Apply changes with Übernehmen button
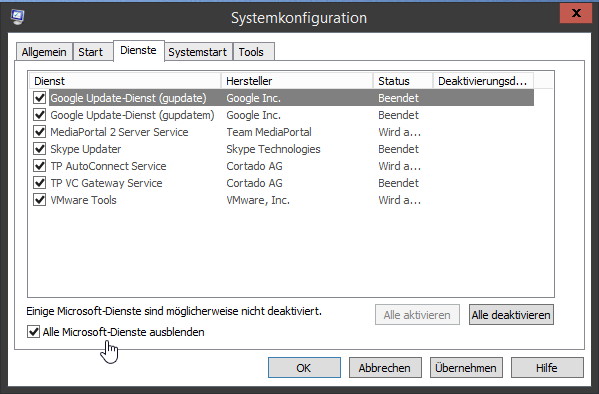The height and width of the screenshot is (394, 599). click(466, 368)
